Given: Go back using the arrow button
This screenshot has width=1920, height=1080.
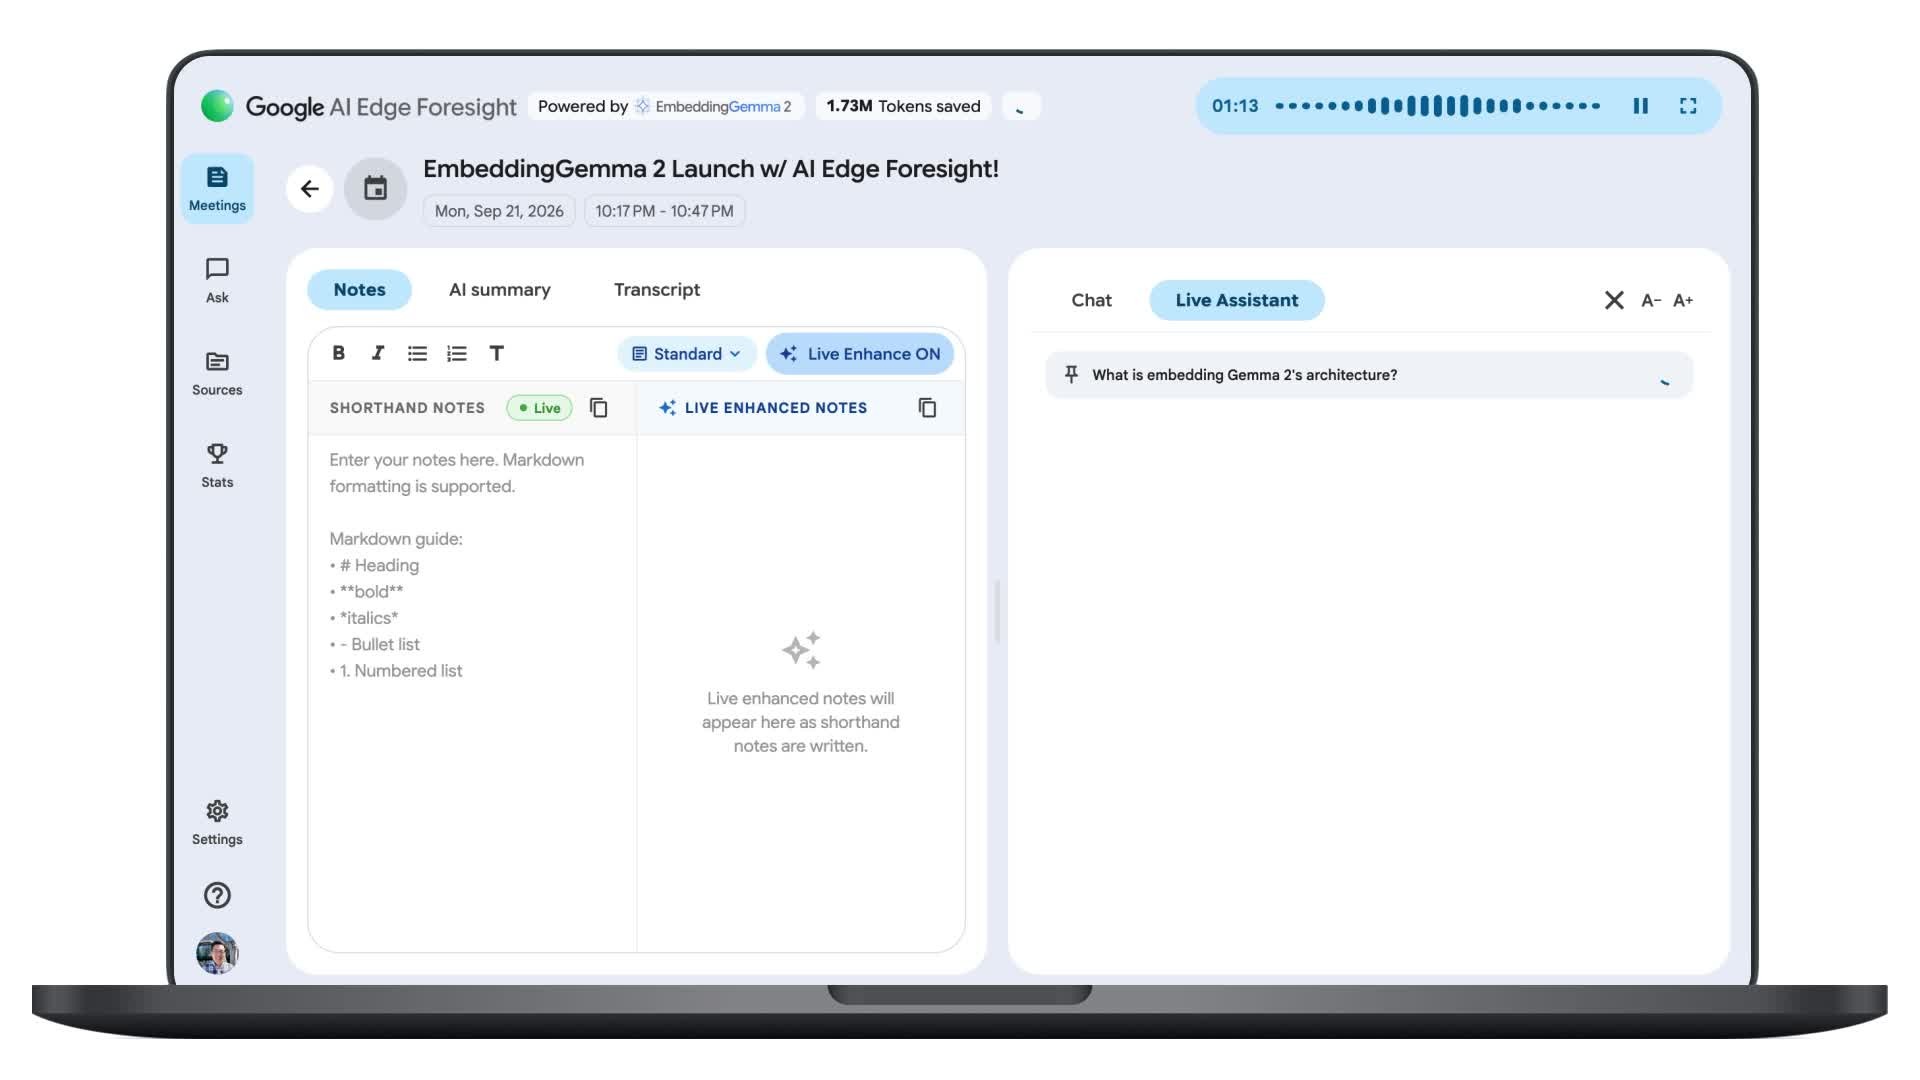Looking at the screenshot, I should tap(310, 188).
